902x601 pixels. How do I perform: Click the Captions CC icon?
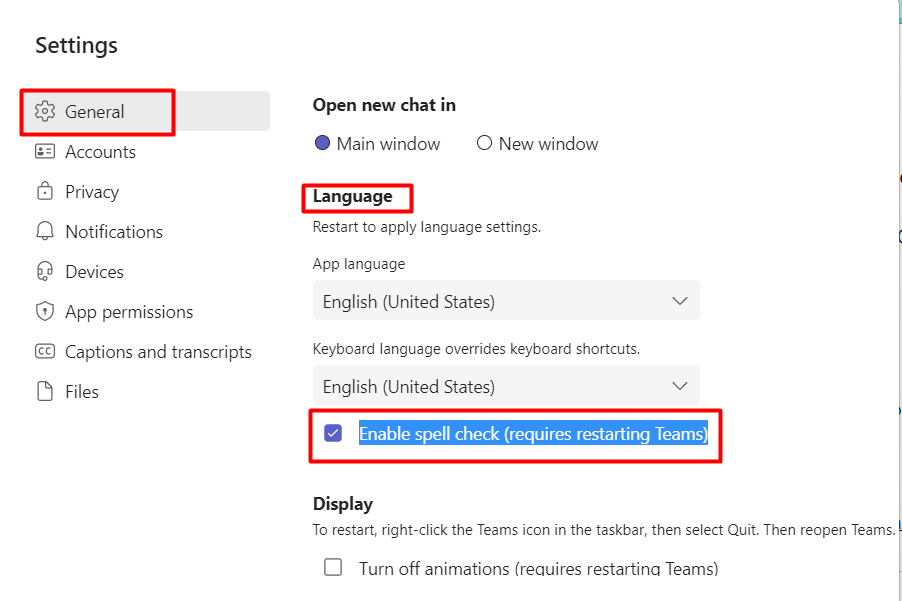45,351
